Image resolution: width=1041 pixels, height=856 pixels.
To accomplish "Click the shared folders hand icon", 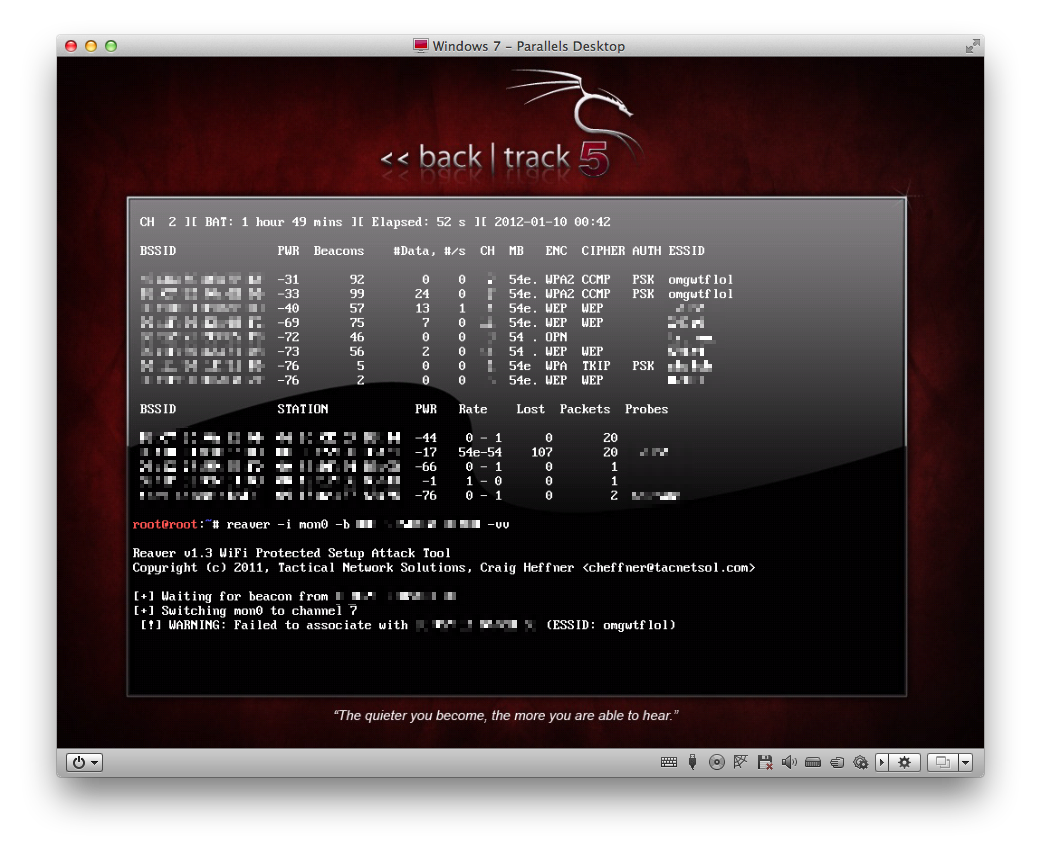I will pos(837,762).
